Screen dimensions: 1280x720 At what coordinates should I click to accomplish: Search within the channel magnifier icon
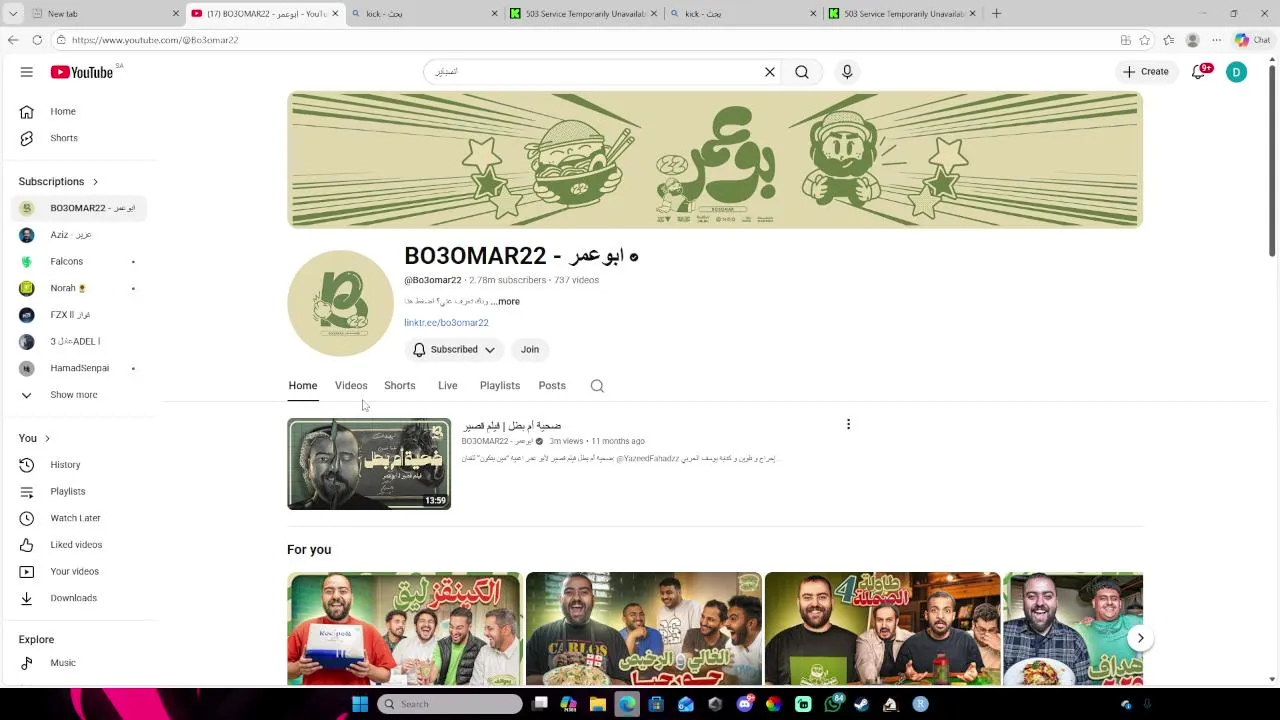[597, 386]
